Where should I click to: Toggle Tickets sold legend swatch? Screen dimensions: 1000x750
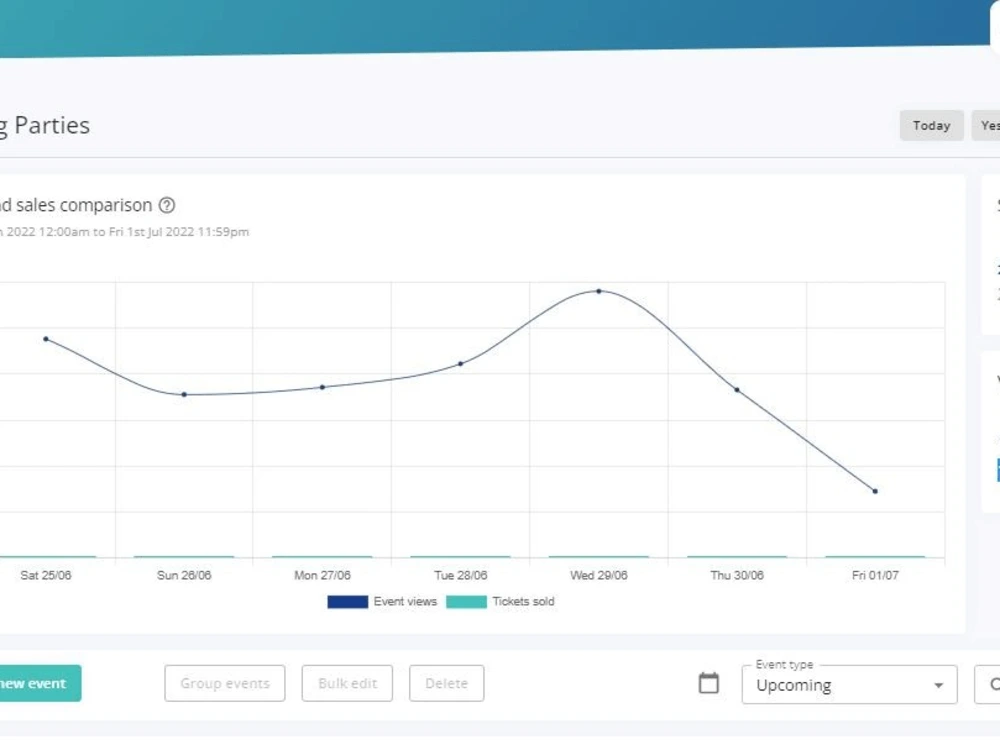(x=466, y=601)
